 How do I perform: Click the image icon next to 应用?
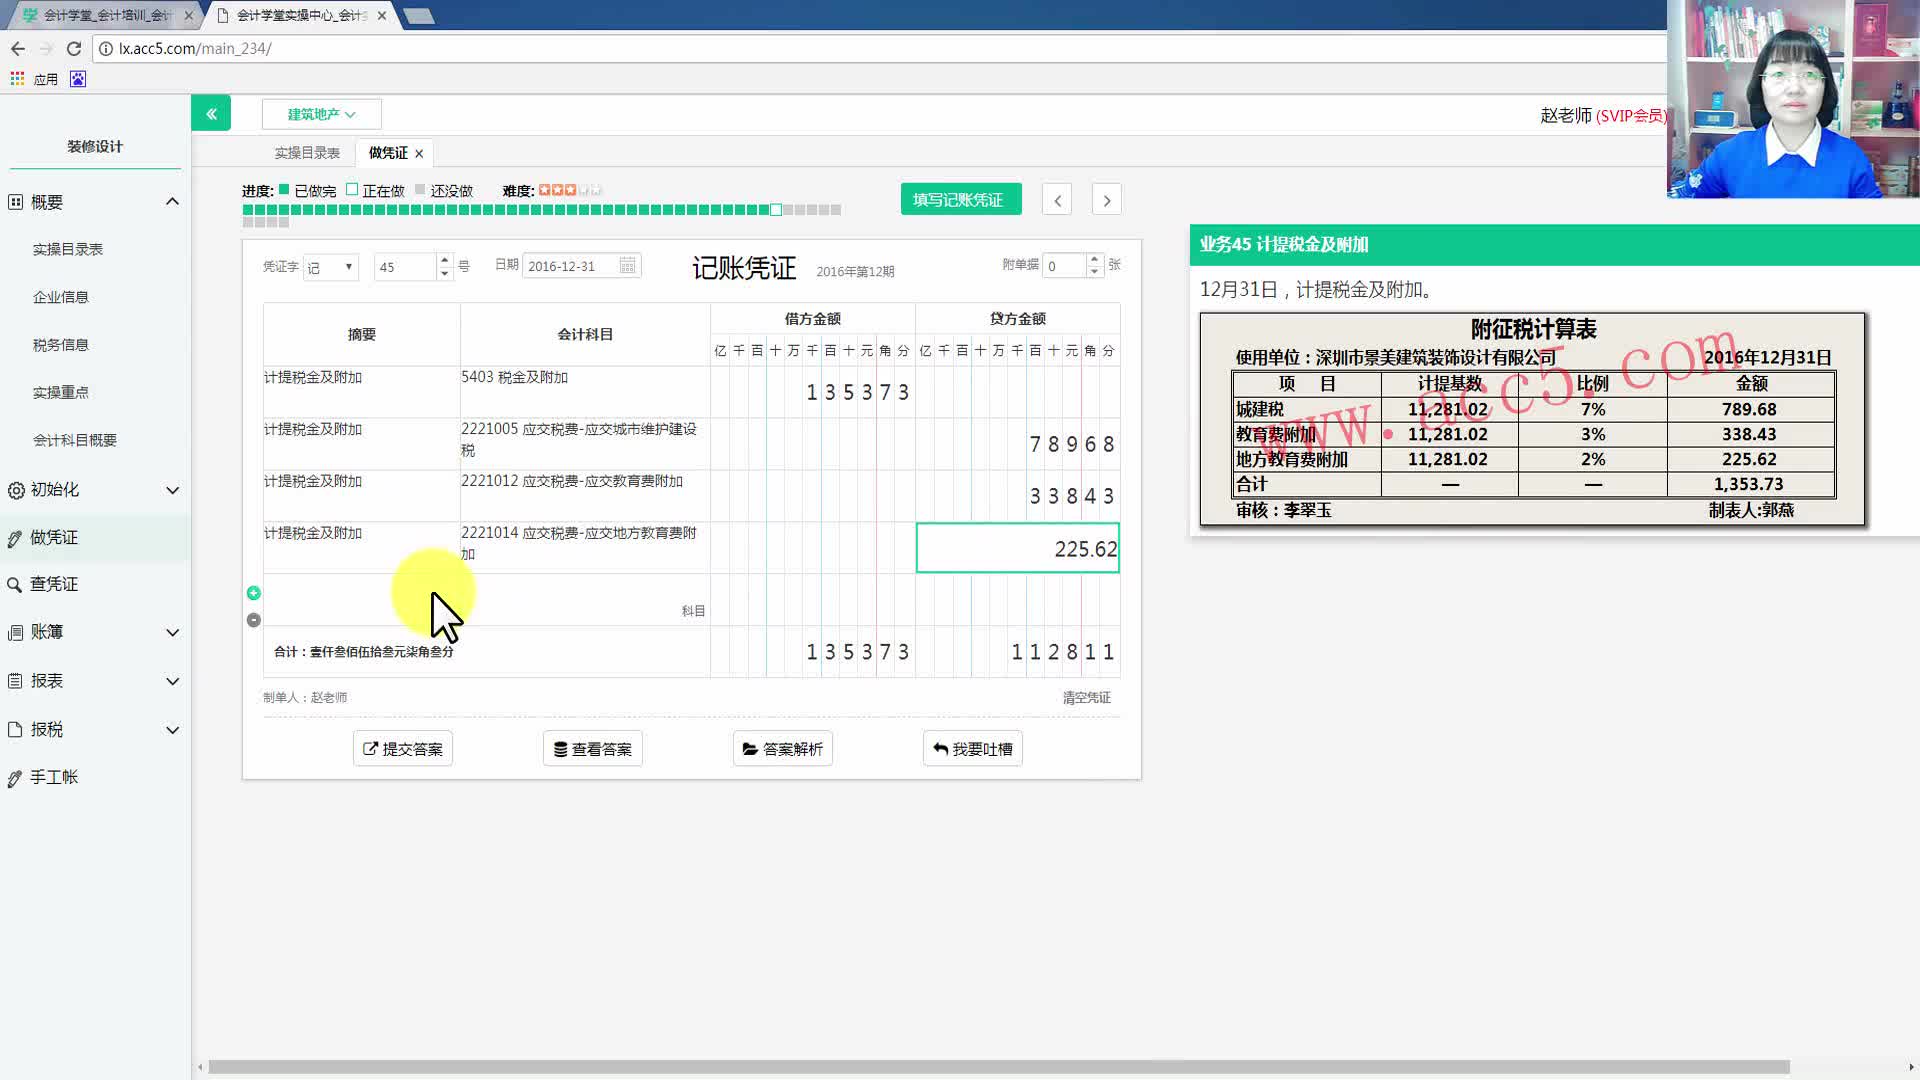(x=77, y=78)
